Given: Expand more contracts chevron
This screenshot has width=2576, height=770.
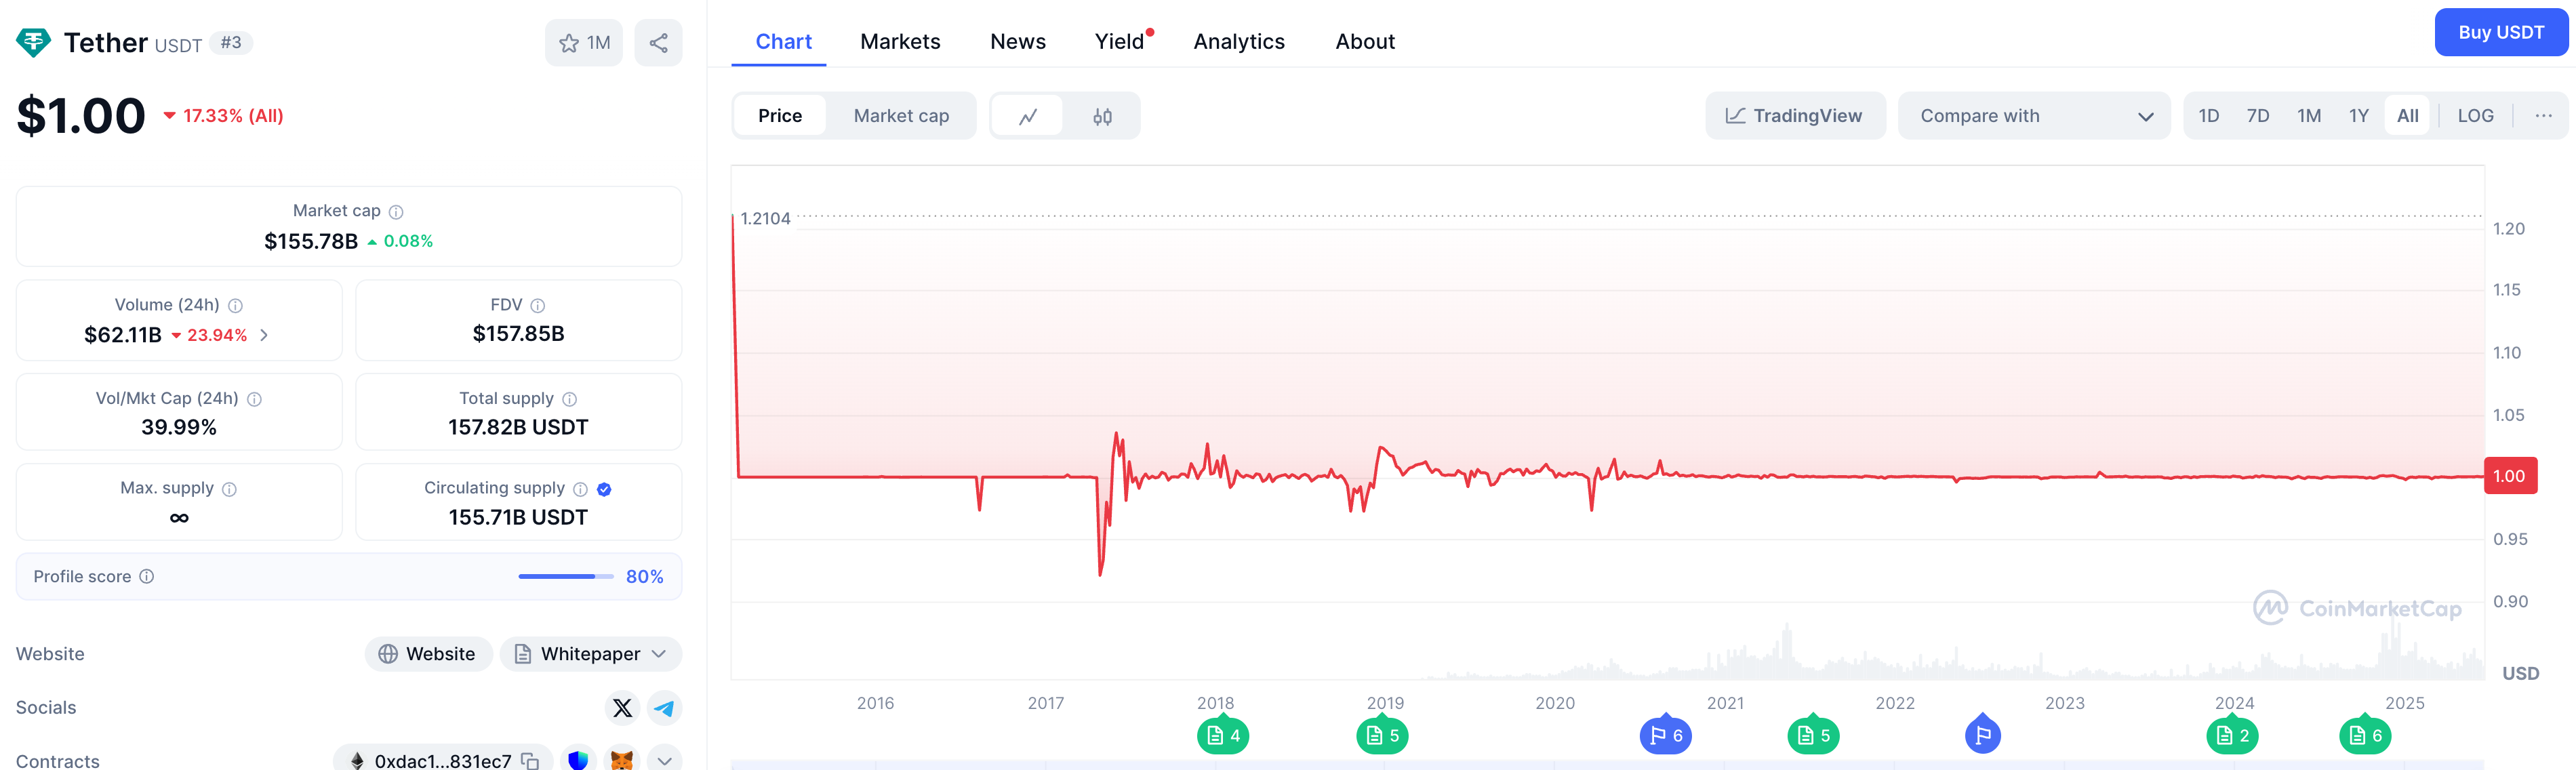Looking at the screenshot, I should tap(664, 760).
